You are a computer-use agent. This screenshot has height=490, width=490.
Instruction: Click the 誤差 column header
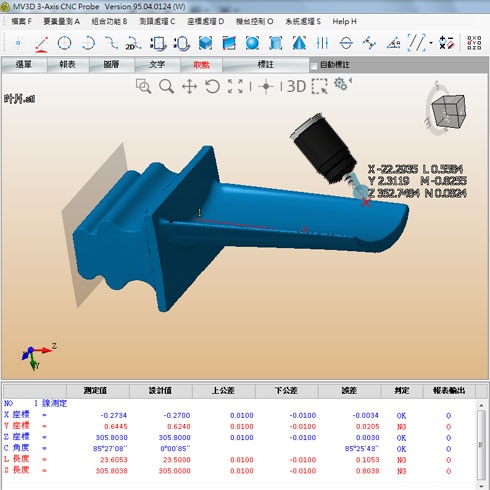(349, 390)
